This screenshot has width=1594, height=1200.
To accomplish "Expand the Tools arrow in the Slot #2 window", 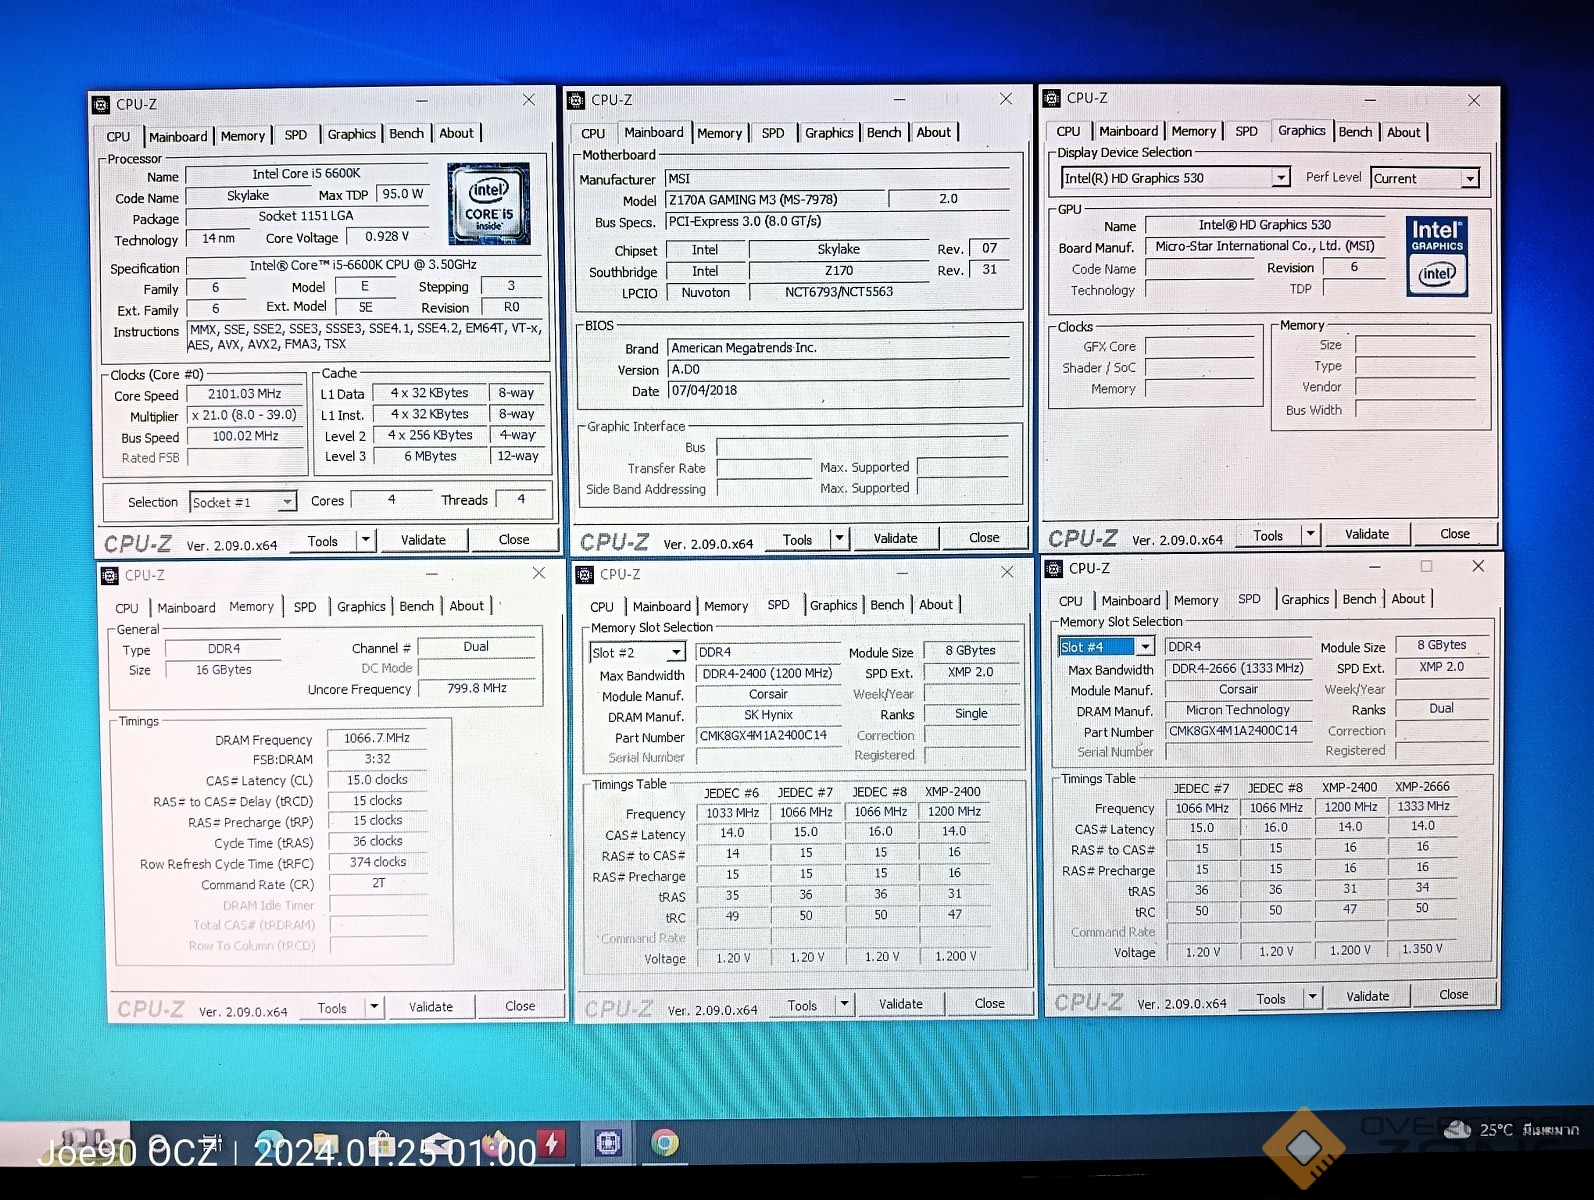I will tap(845, 1004).
